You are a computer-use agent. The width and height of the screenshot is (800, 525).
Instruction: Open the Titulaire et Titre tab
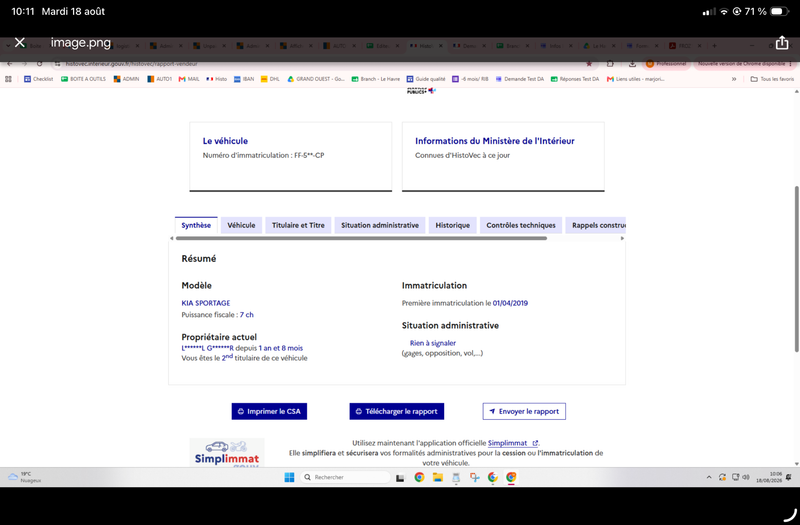[298, 225]
